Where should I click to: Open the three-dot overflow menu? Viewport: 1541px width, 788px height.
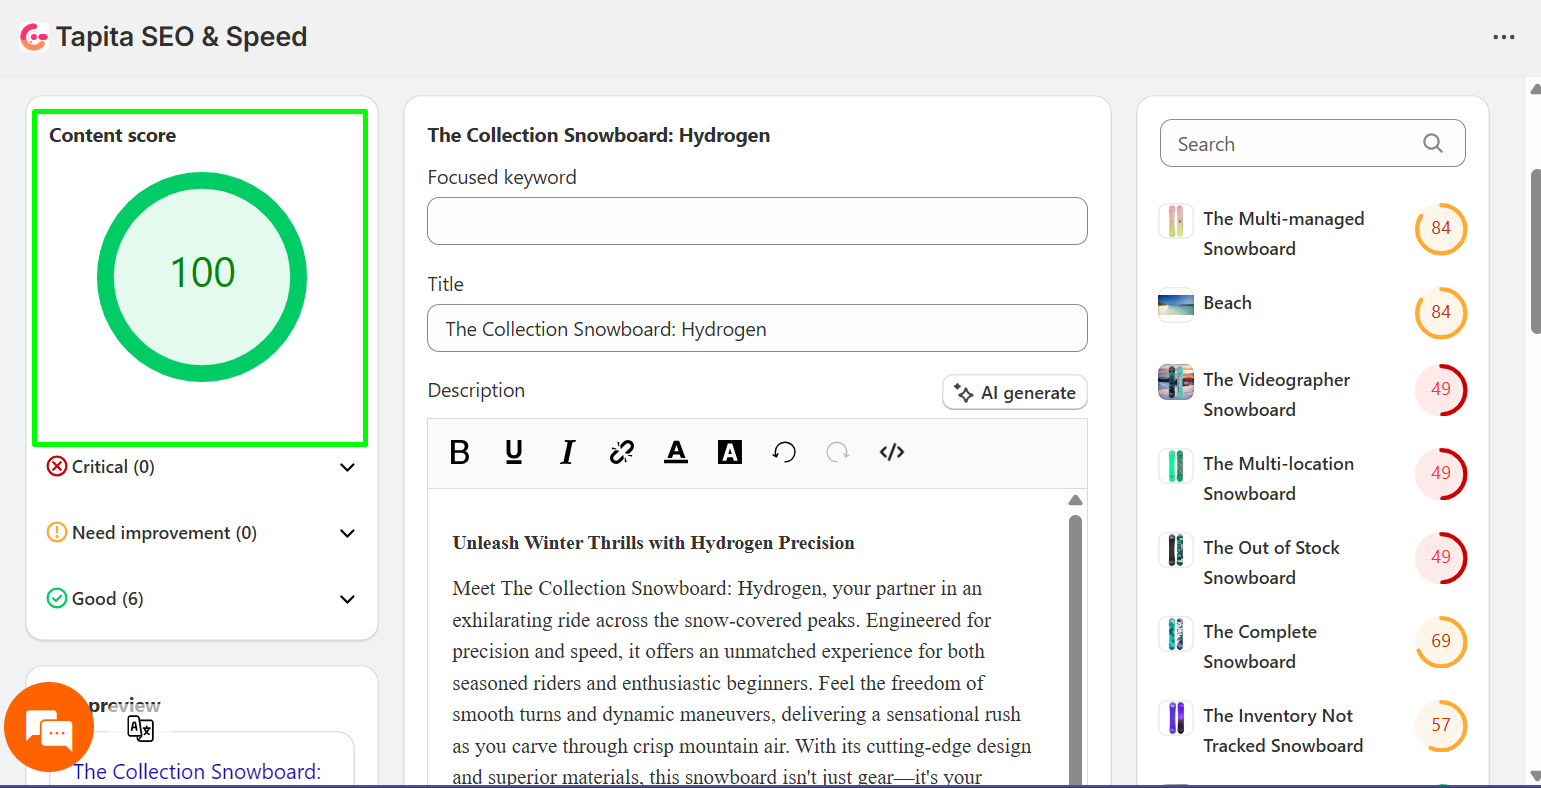(1504, 37)
